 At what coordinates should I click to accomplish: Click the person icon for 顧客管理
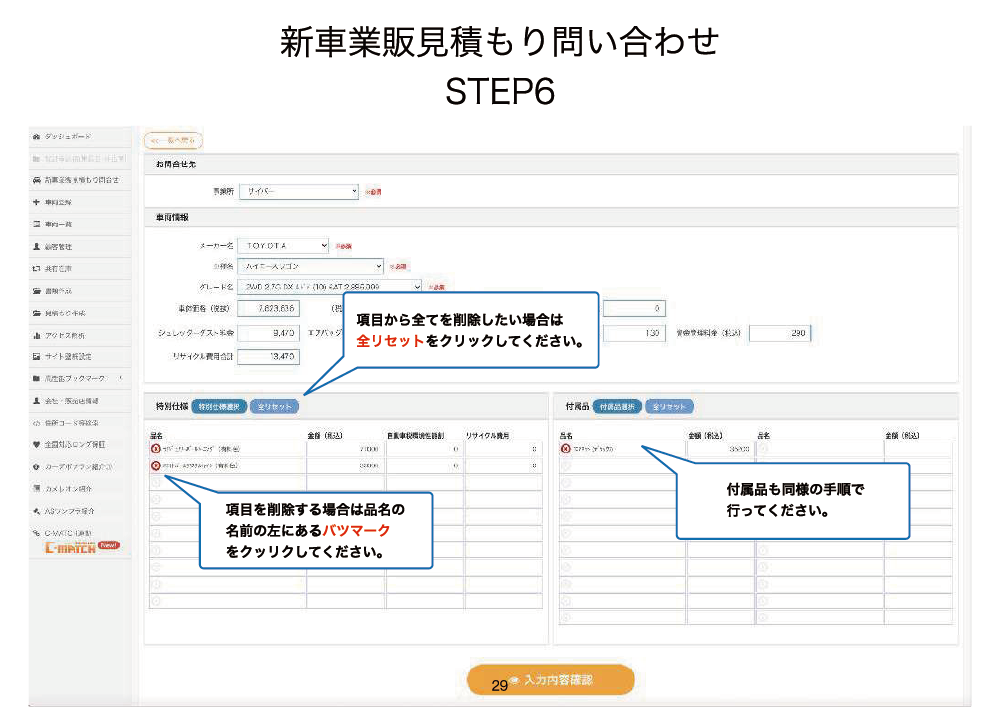[x=36, y=246]
